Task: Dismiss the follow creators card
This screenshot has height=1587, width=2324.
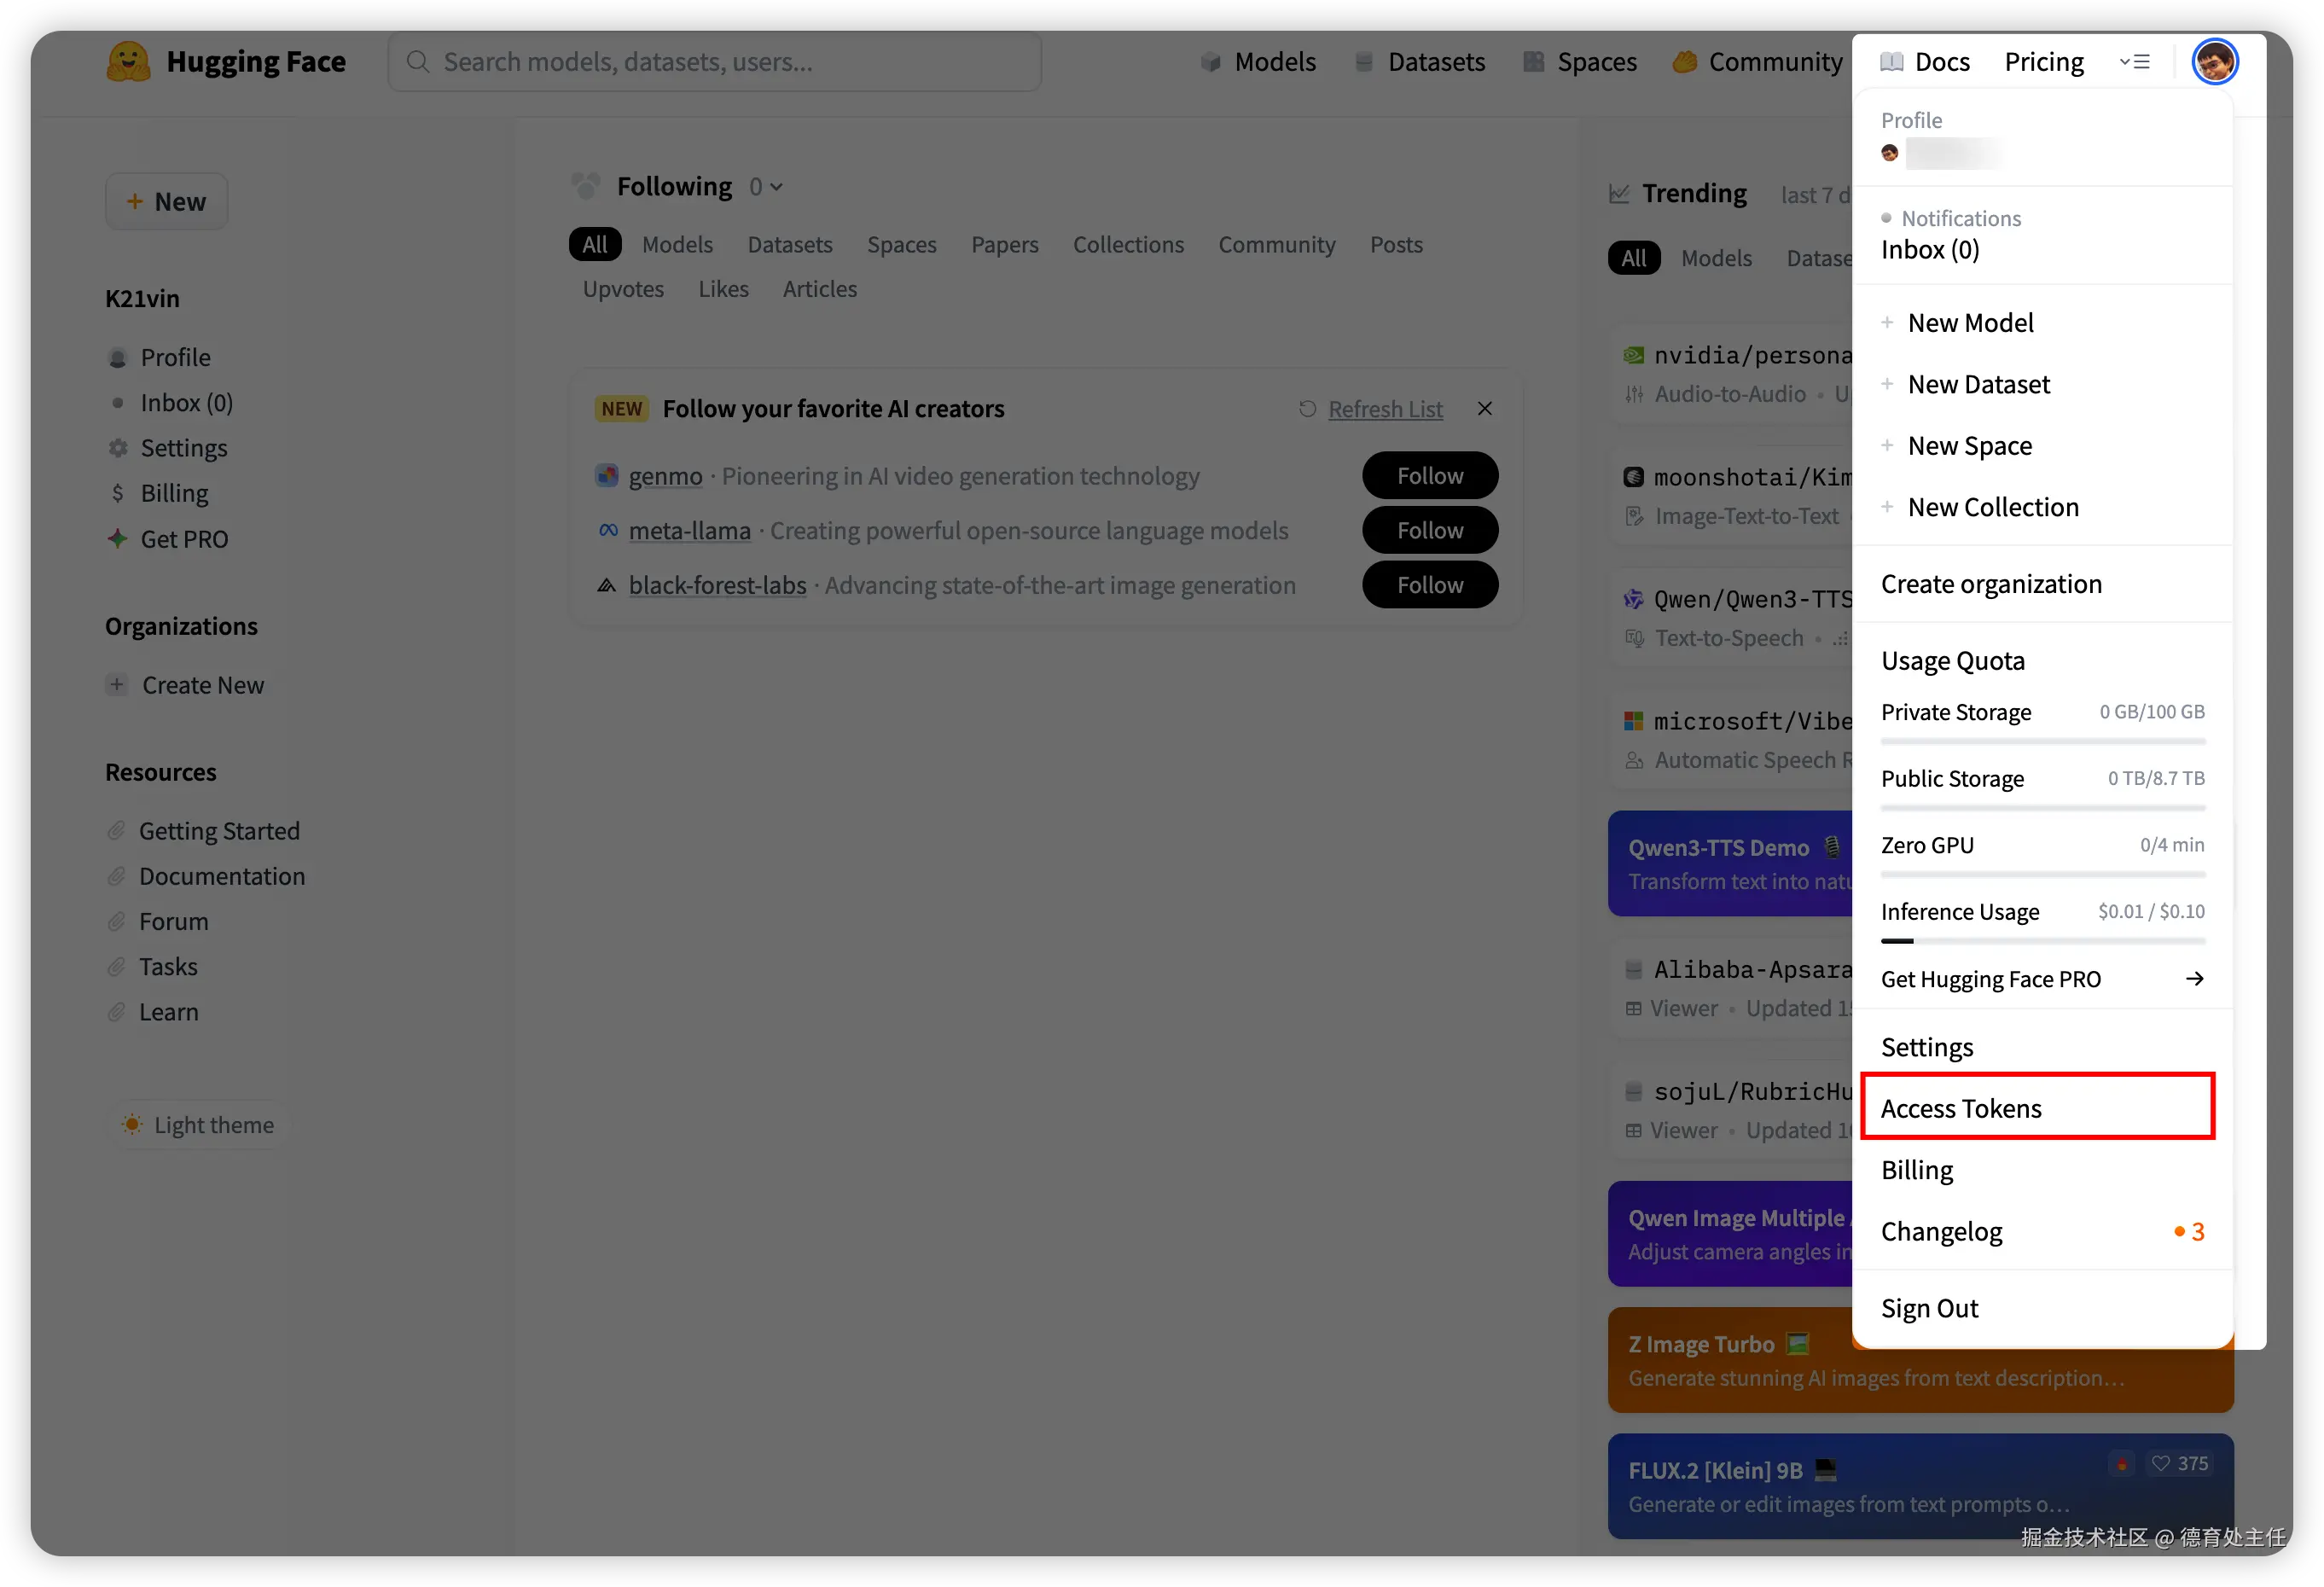Action: (x=1484, y=409)
